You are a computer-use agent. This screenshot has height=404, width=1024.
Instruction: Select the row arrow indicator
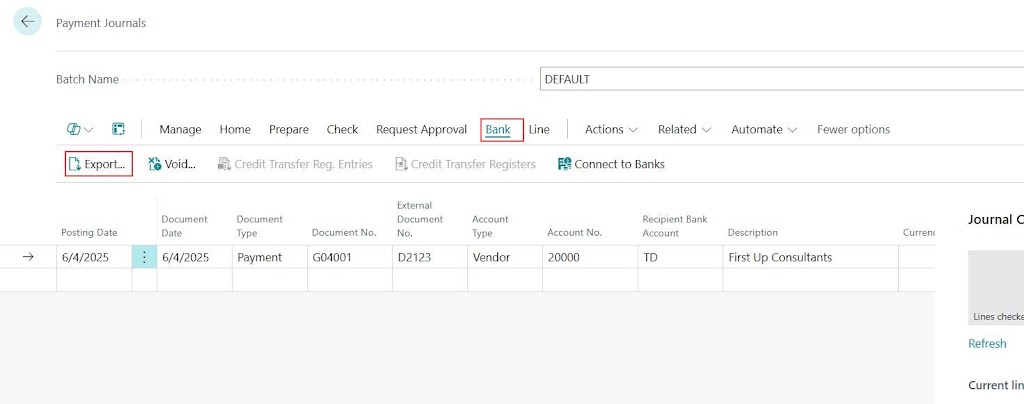(28, 257)
